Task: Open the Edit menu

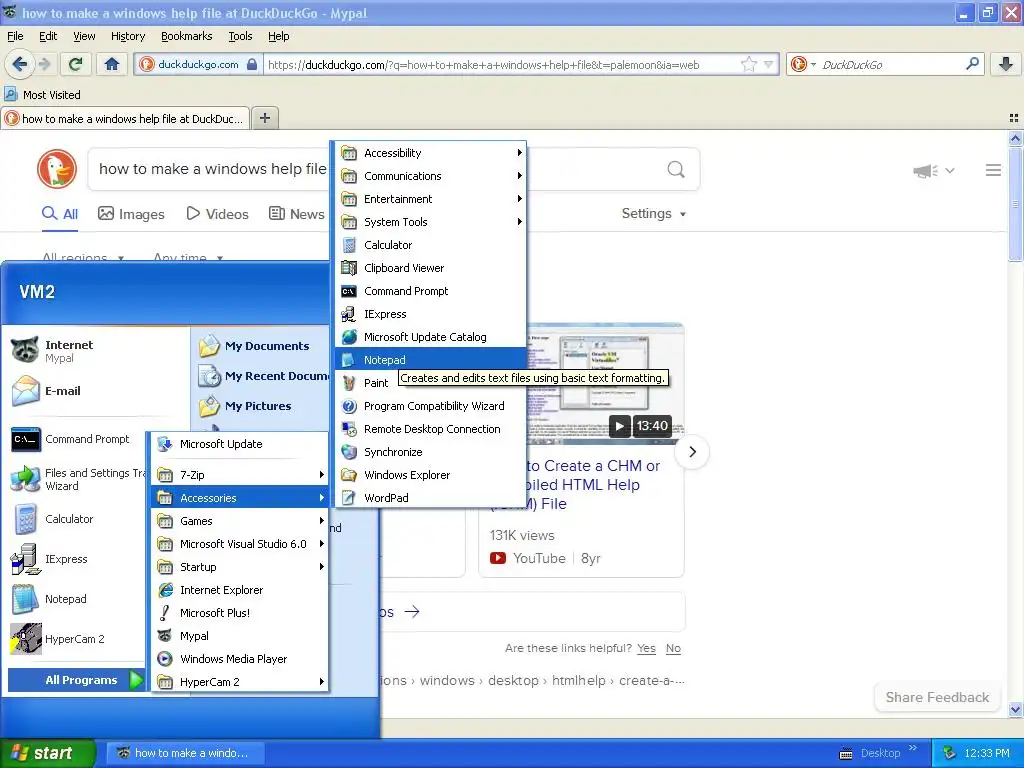Action: (x=48, y=36)
